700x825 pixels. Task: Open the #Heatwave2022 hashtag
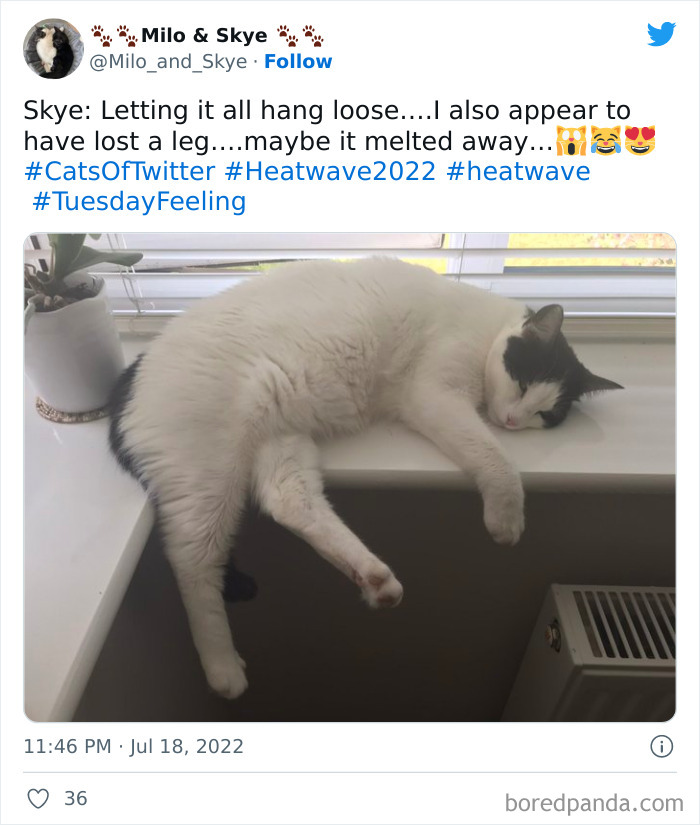330,172
